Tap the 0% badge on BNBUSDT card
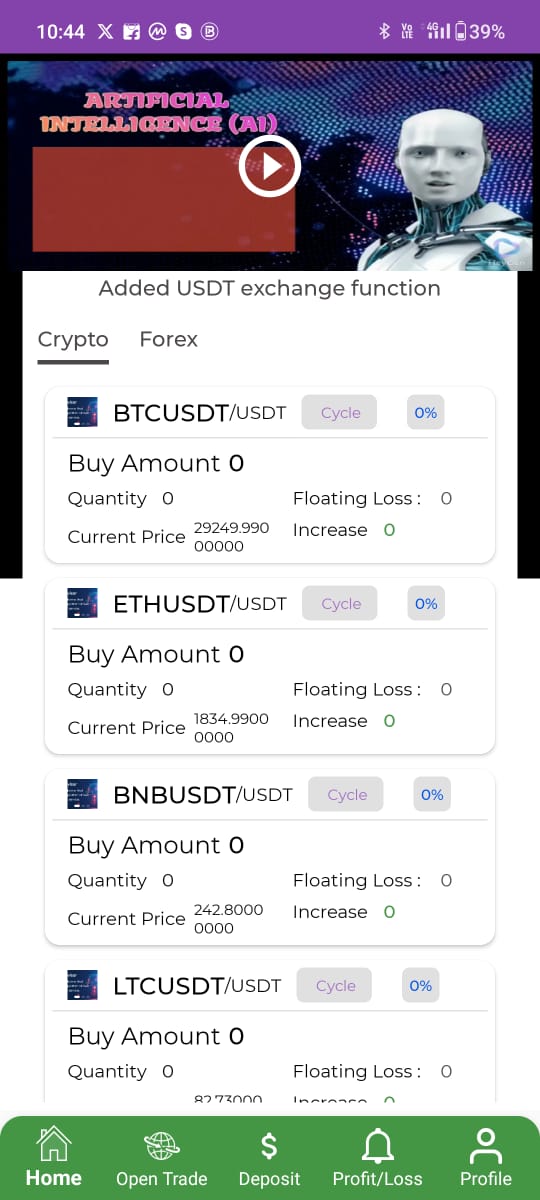Viewport: 540px width, 1200px height. (432, 794)
